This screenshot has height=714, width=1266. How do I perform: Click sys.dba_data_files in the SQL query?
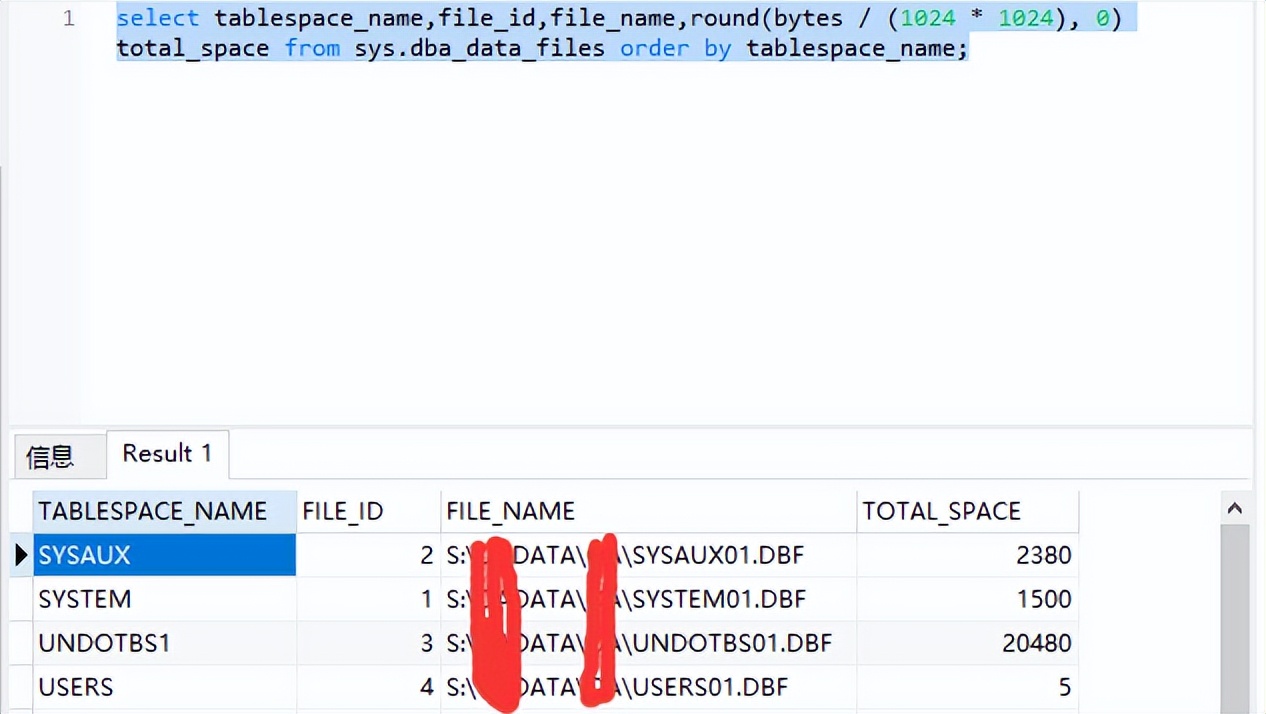pos(479,49)
